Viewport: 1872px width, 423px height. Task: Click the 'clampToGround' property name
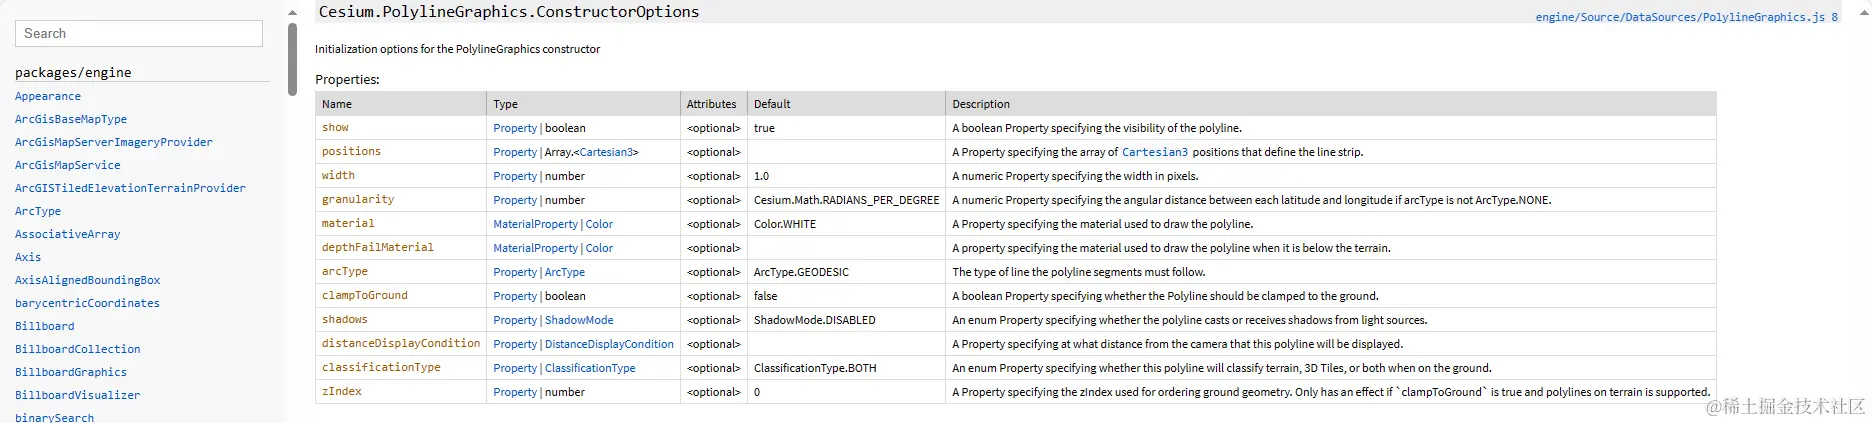coord(365,296)
